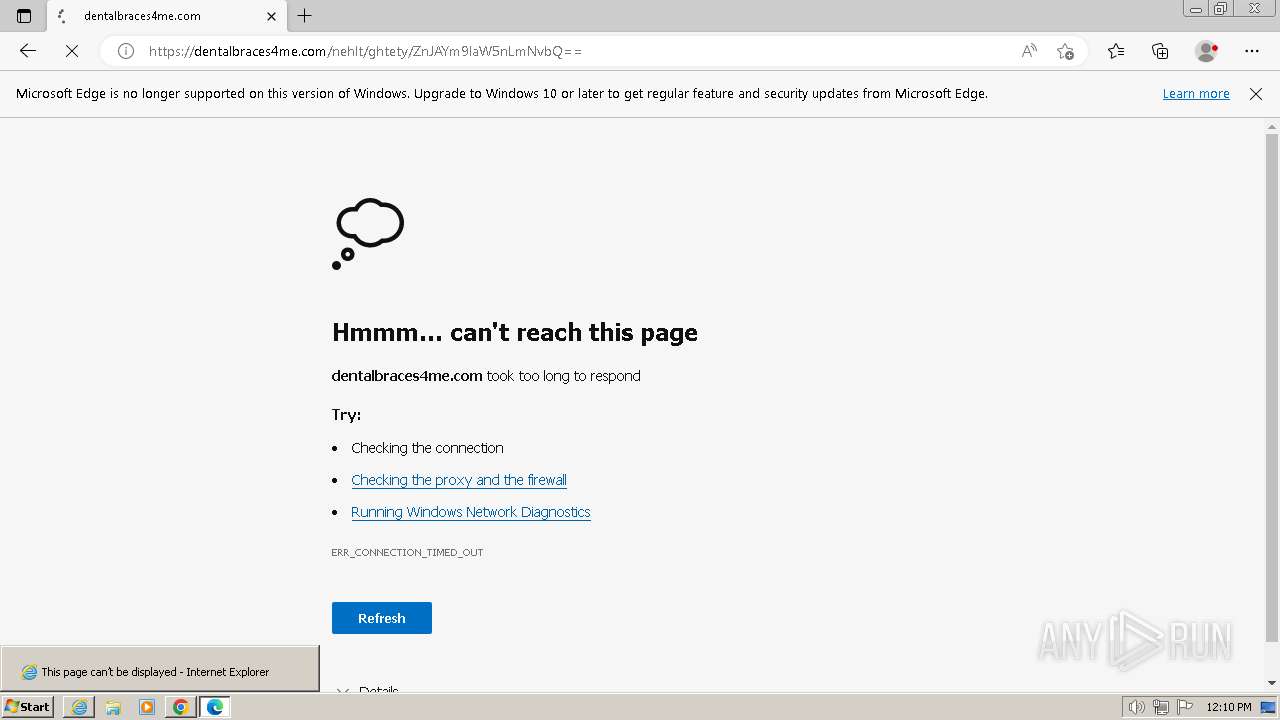Select the dentalbraces4me.com browser tab
This screenshot has height=720, width=1280.
coord(167,16)
